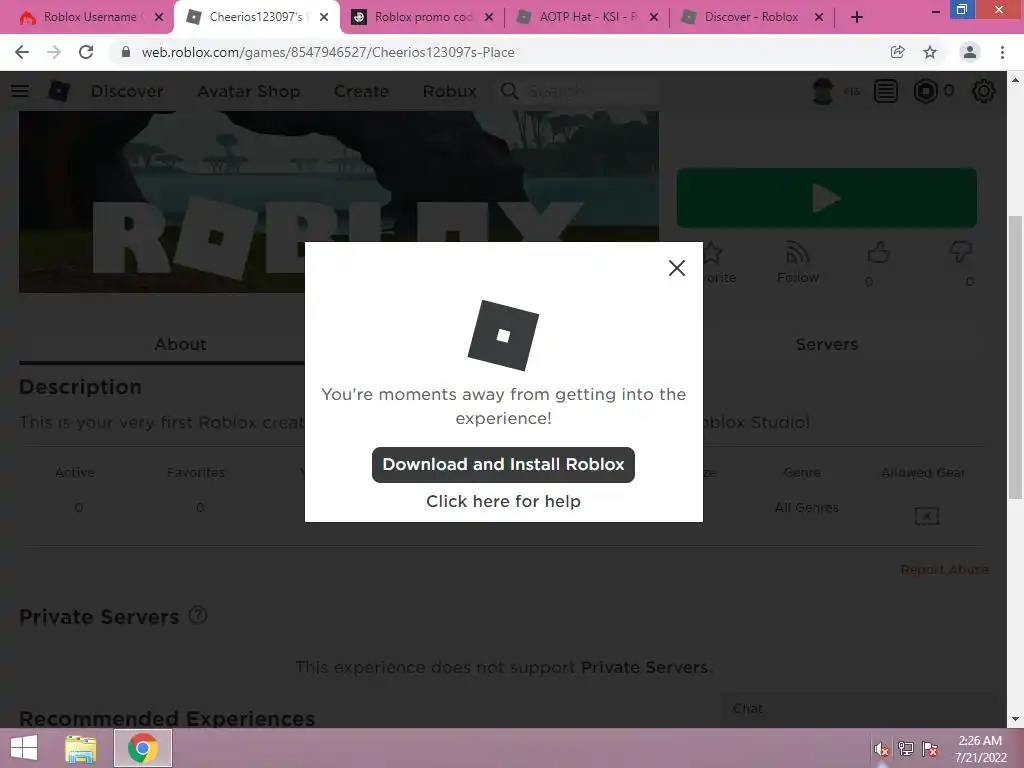Switch to Roblox promo codes browser tab
Screen dimensions: 1024x768
click(423, 17)
